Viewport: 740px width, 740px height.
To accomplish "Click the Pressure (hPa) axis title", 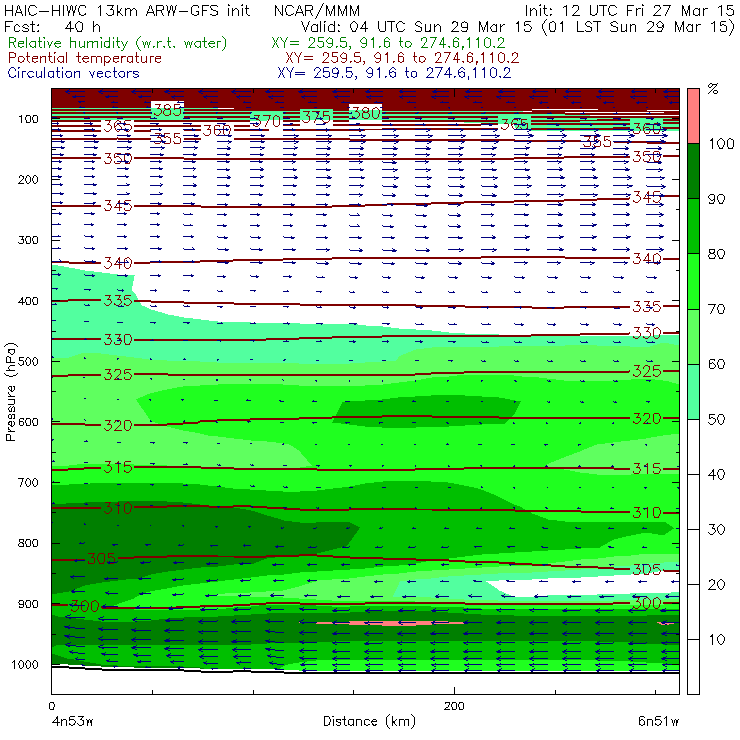I will pyautogui.click(x=10, y=392).
